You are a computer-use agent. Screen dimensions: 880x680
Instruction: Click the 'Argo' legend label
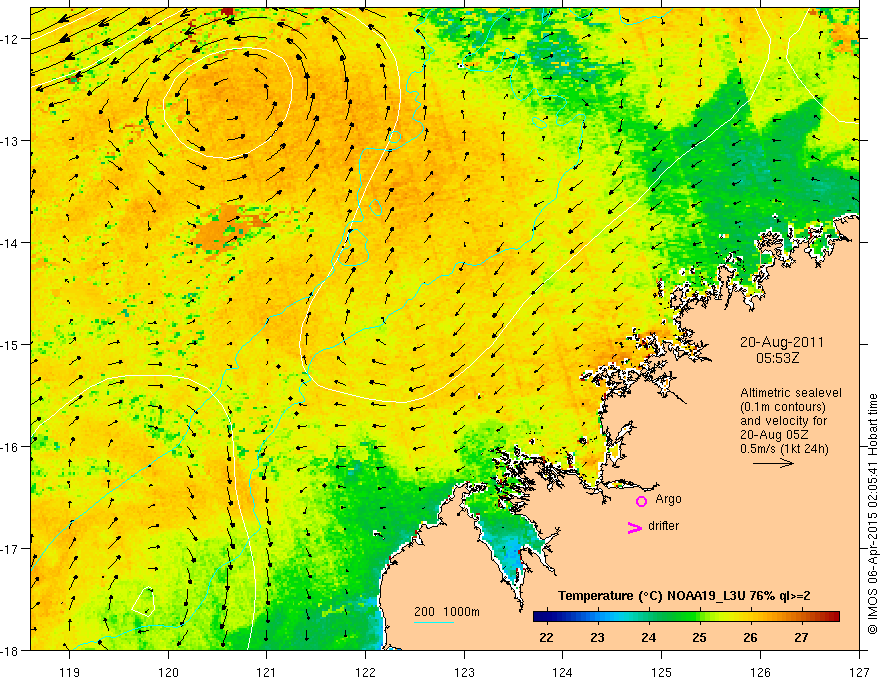668,499
